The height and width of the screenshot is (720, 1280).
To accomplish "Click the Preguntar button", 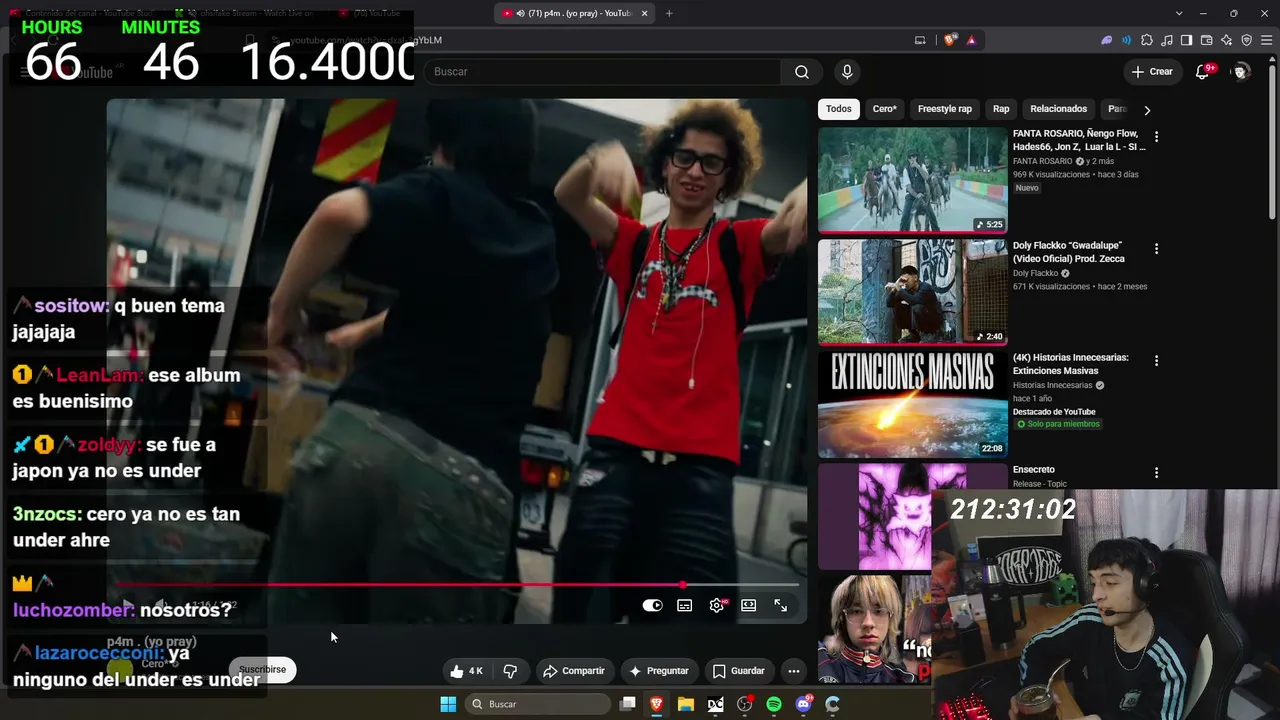I will pos(658,671).
